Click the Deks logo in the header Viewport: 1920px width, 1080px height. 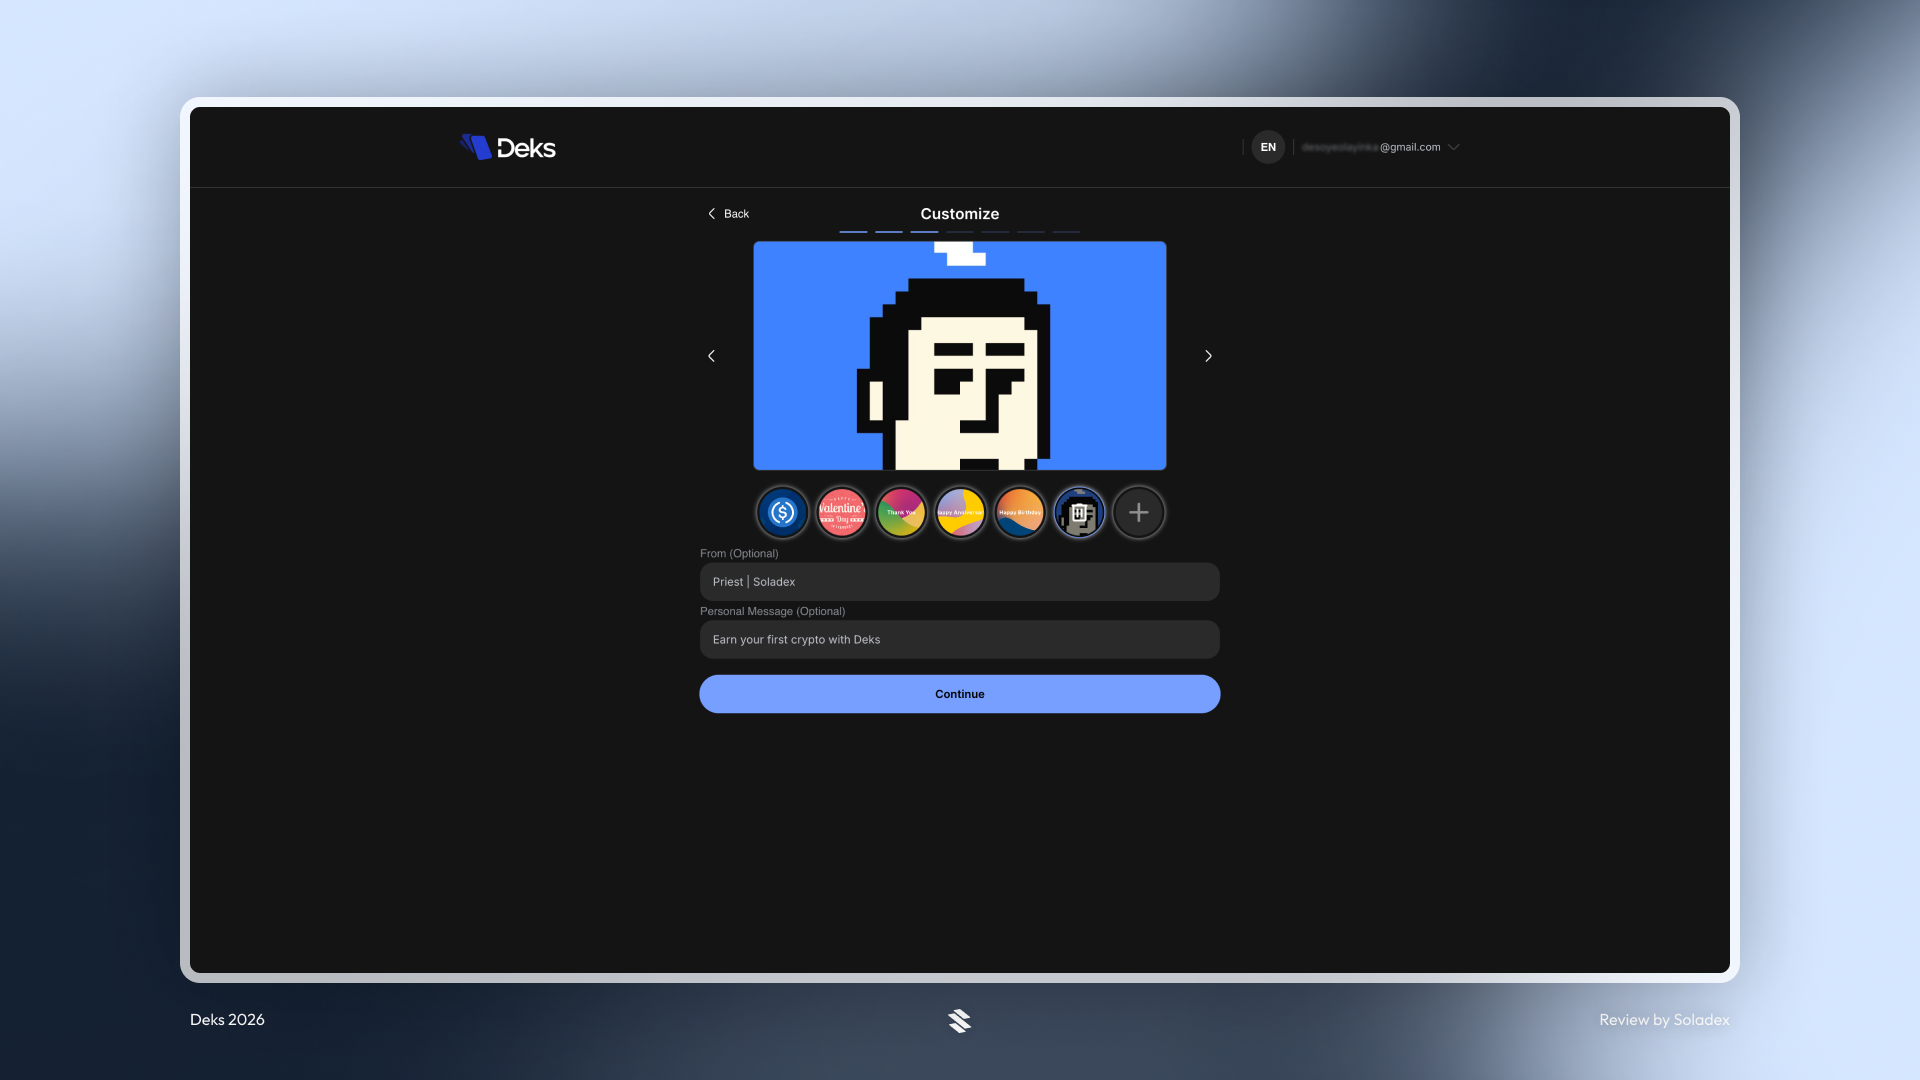508,147
